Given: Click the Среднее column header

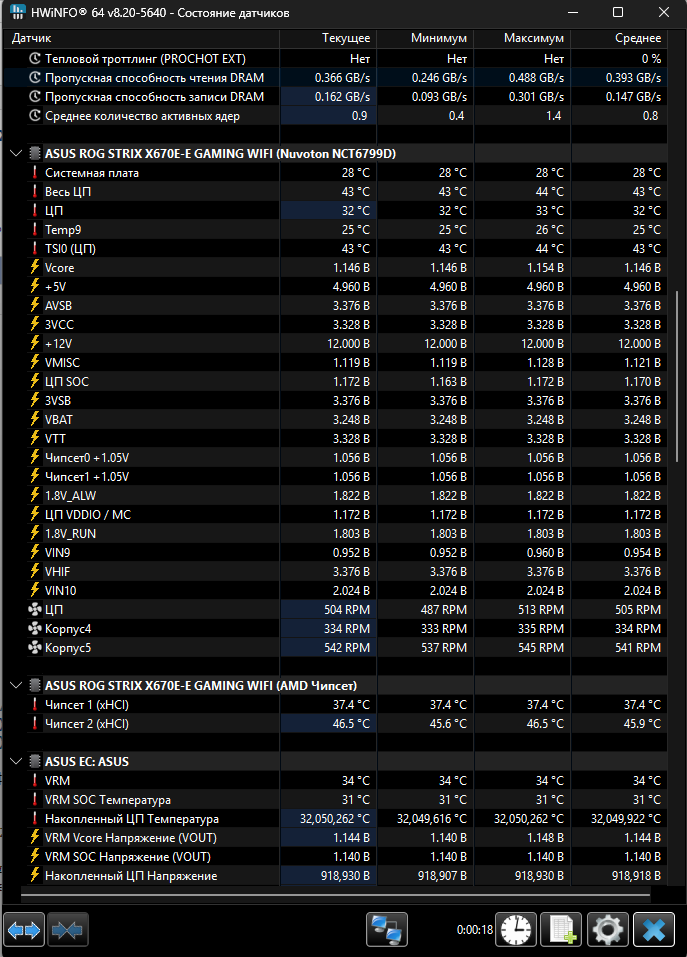Looking at the screenshot, I should click(x=619, y=38).
